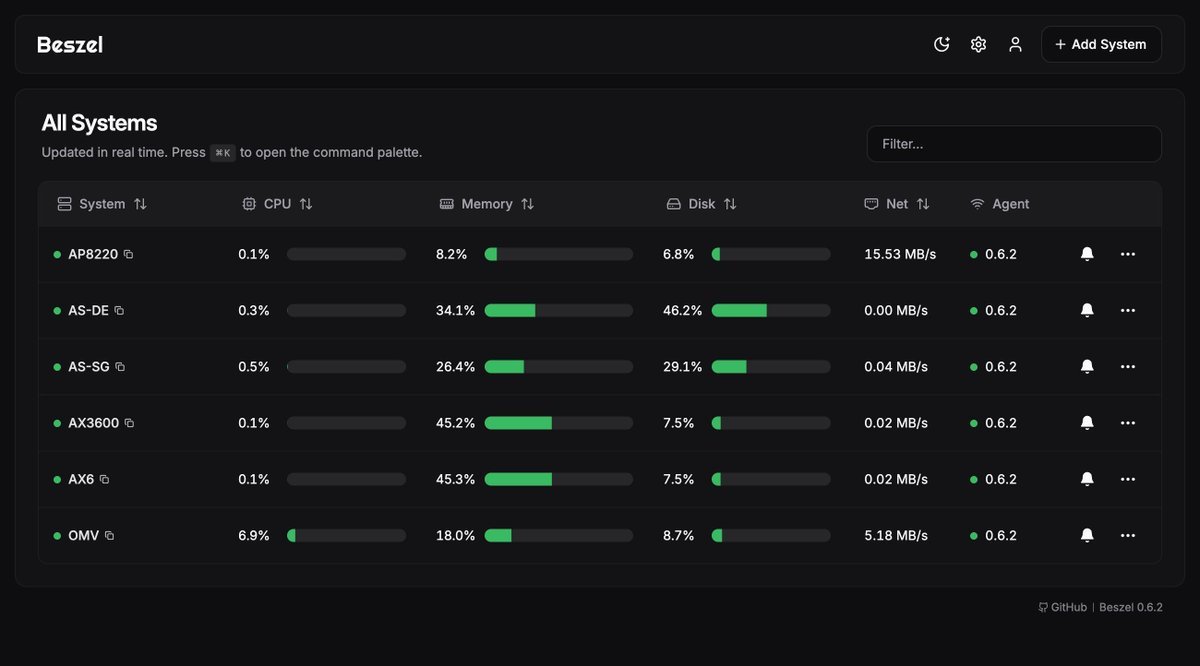Click the Add System button
Image resolution: width=1200 pixels, height=666 pixels.
click(x=1101, y=44)
